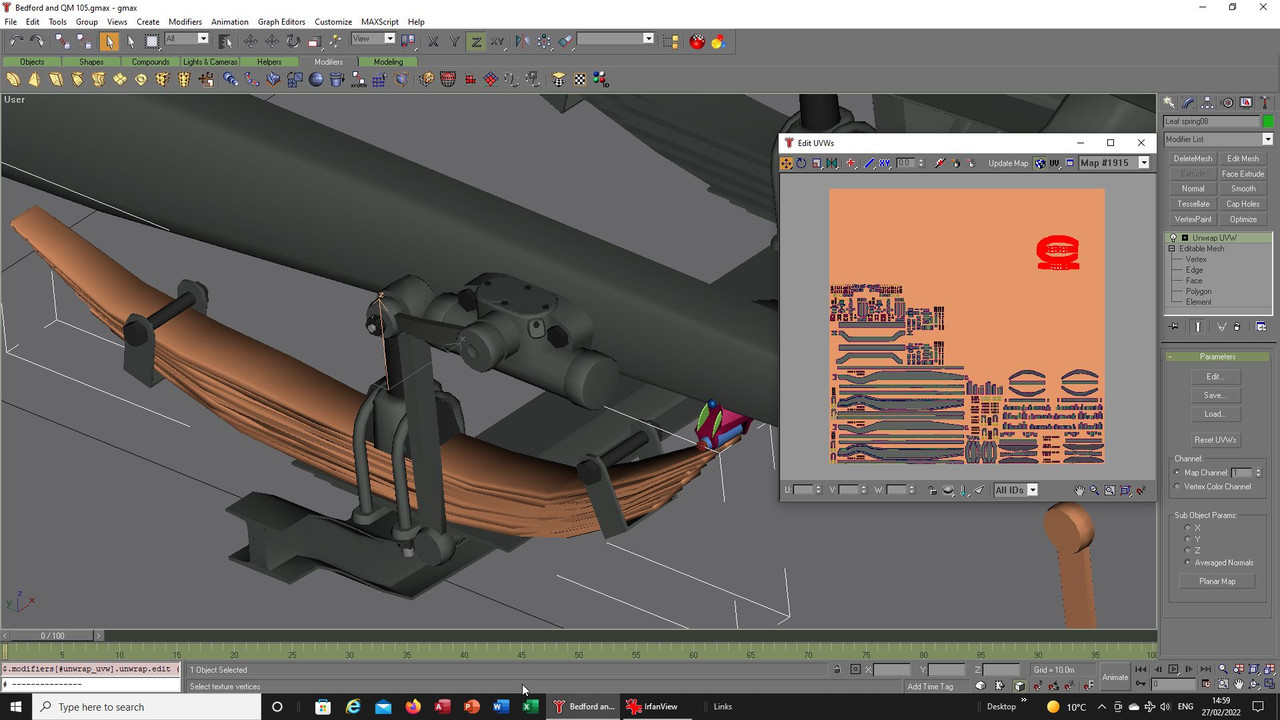1280x720 pixels.
Task: Click the object color swatch beside Leaf spring08
Action: [1268, 121]
